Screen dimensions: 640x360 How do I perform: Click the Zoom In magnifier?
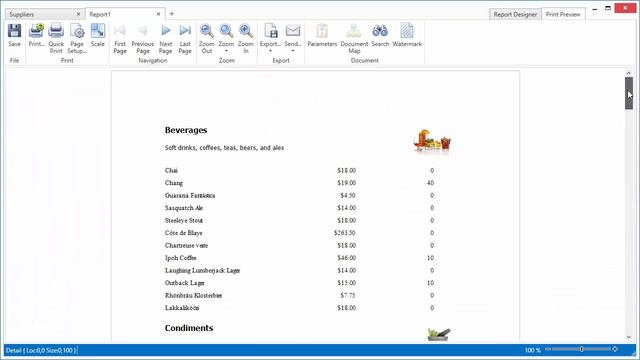(x=246, y=31)
